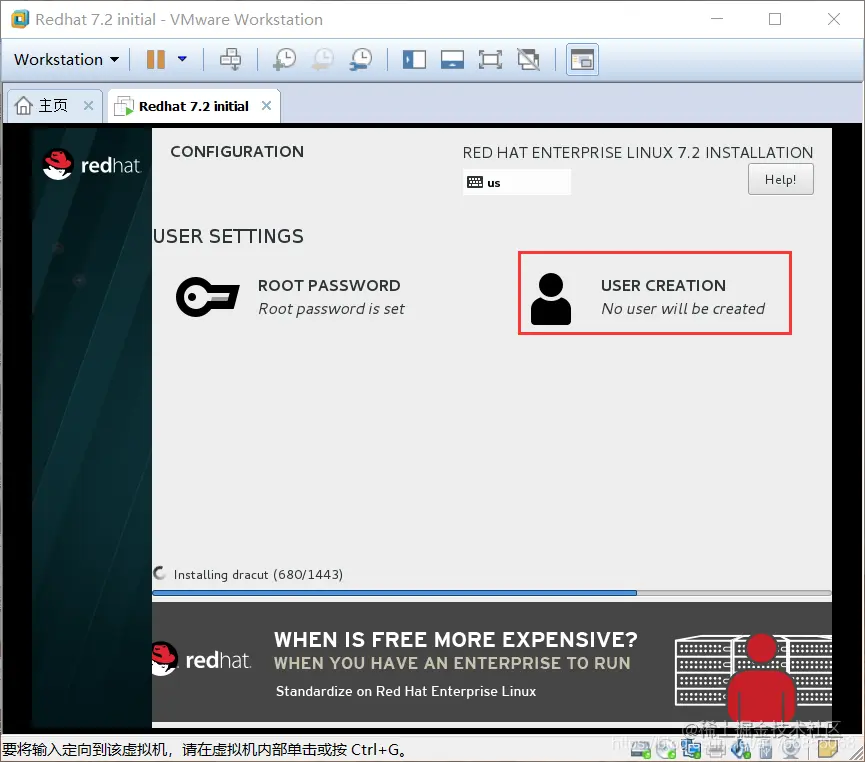865x762 pixels.
Task: Expand the power options dropdown arrow
Action: pos(182,58)
